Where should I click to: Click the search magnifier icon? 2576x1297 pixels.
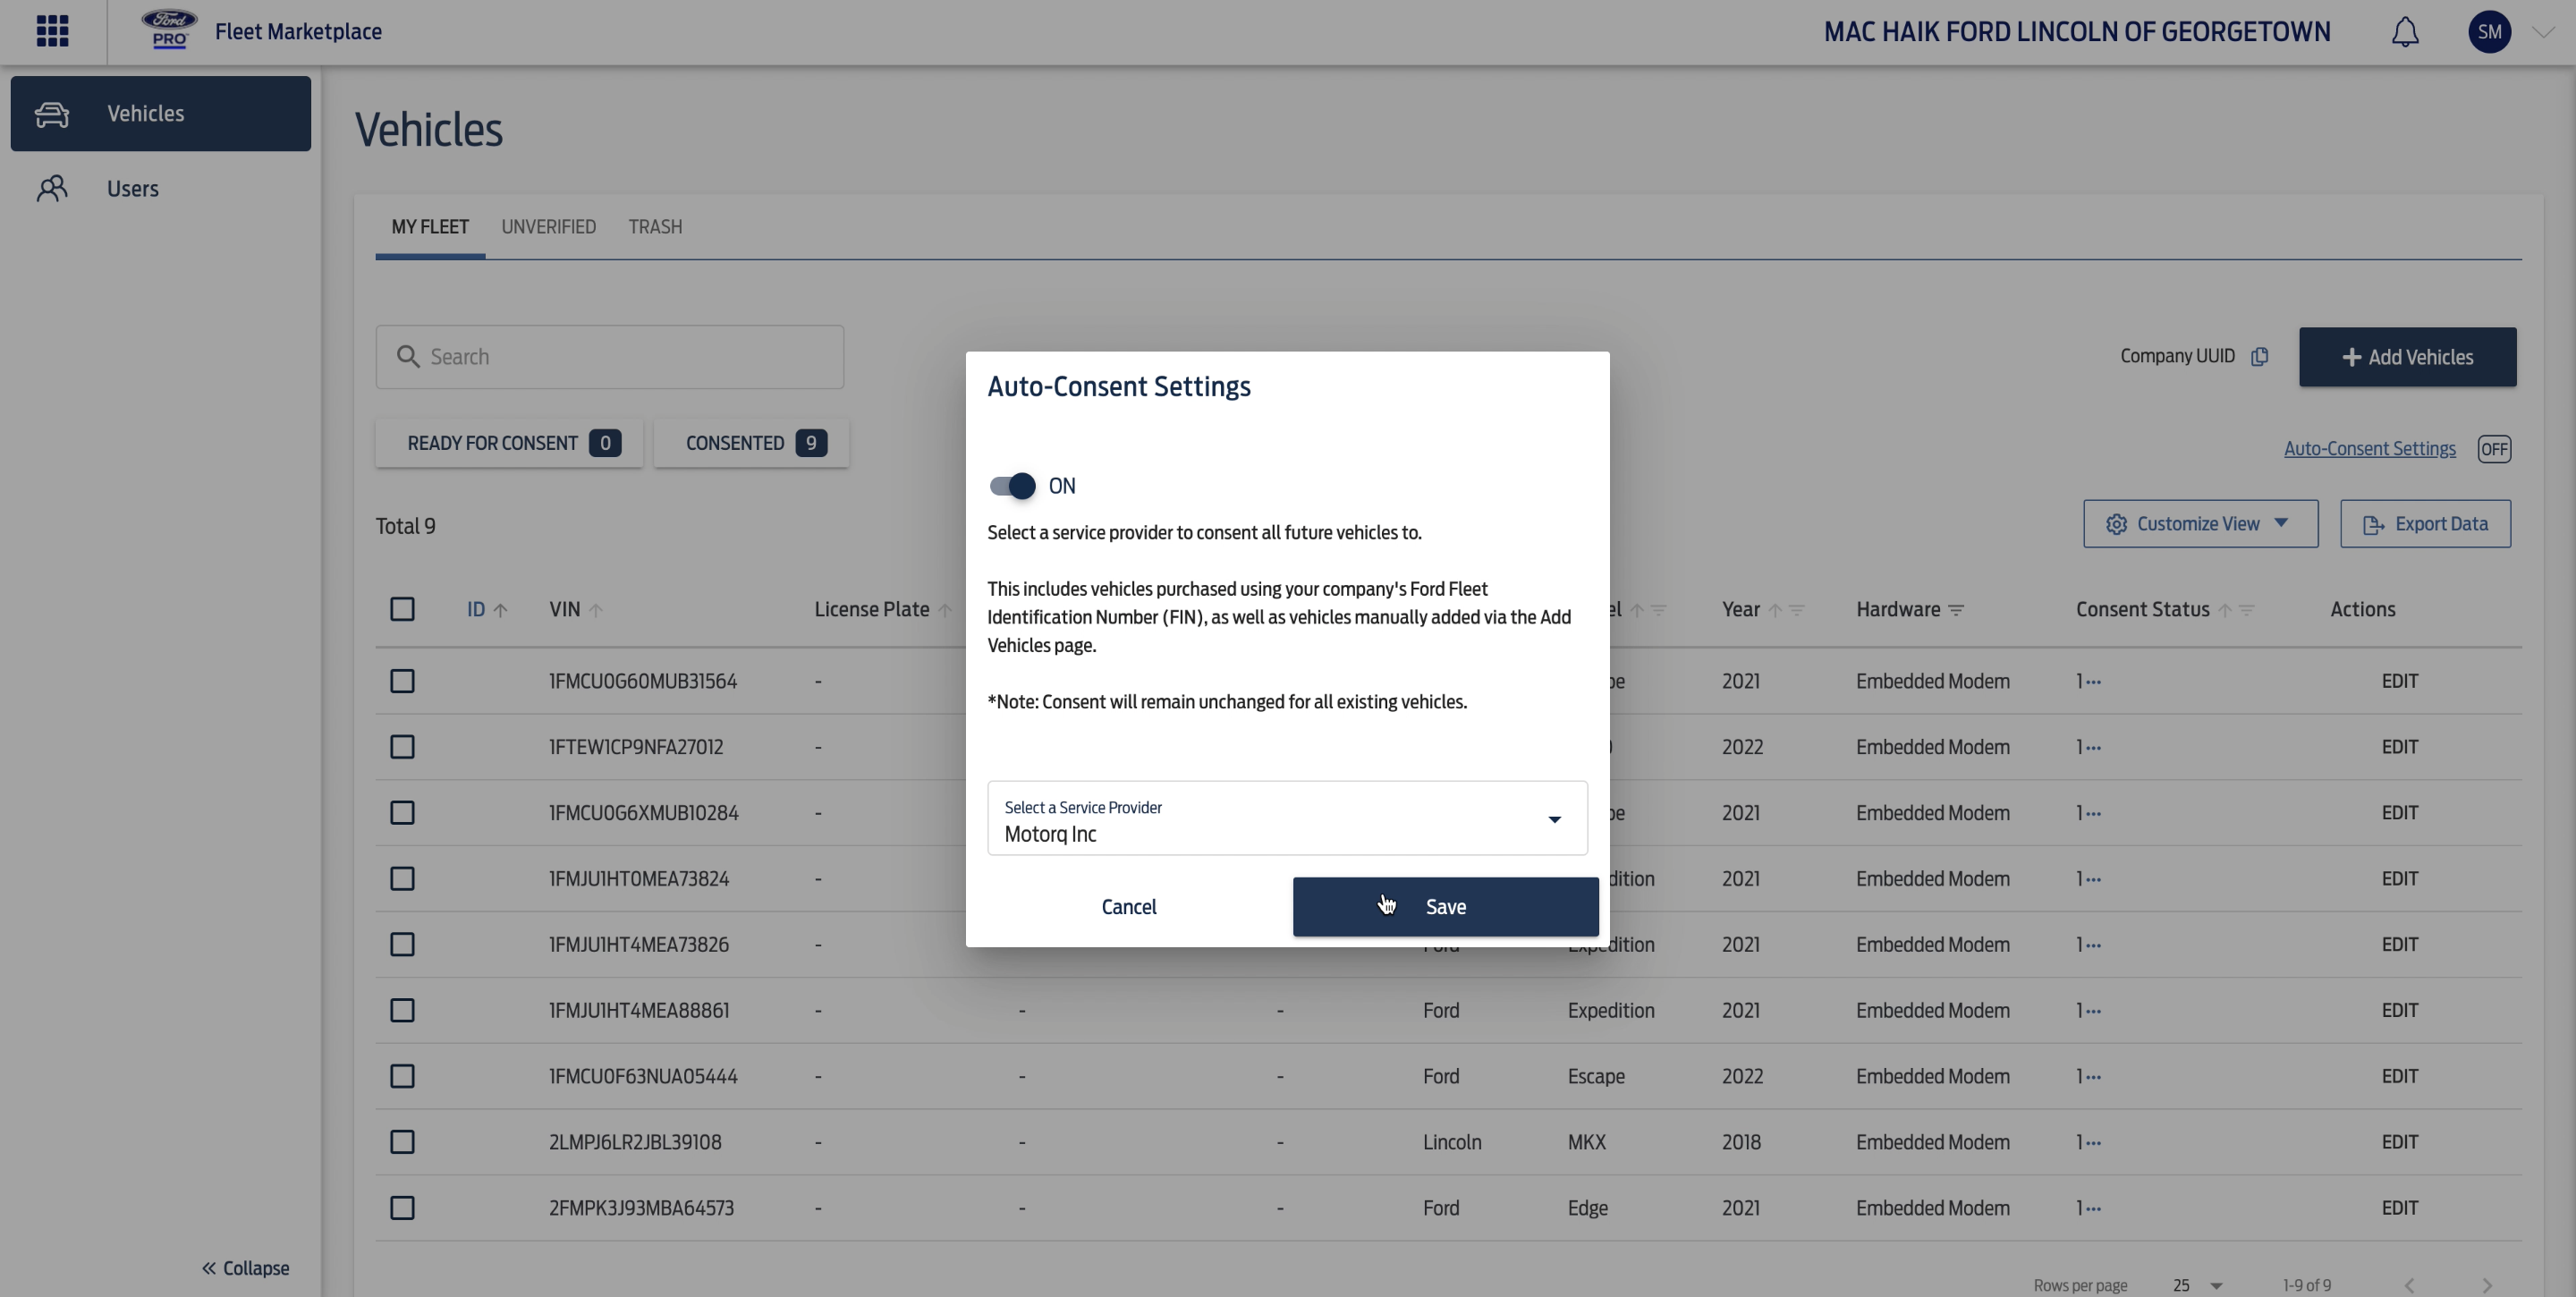click(x=409, y=356)
